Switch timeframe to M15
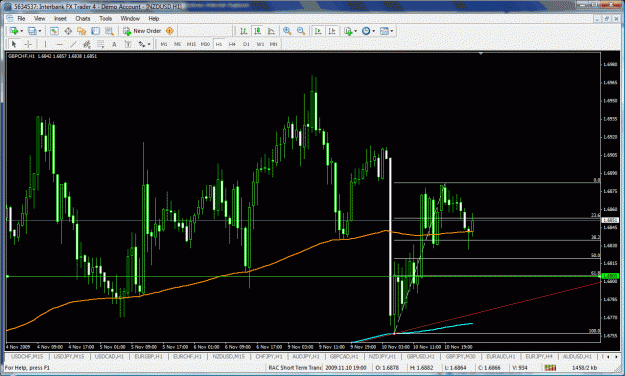The height and width of the screenshot is (376, 625). (191, 44)
